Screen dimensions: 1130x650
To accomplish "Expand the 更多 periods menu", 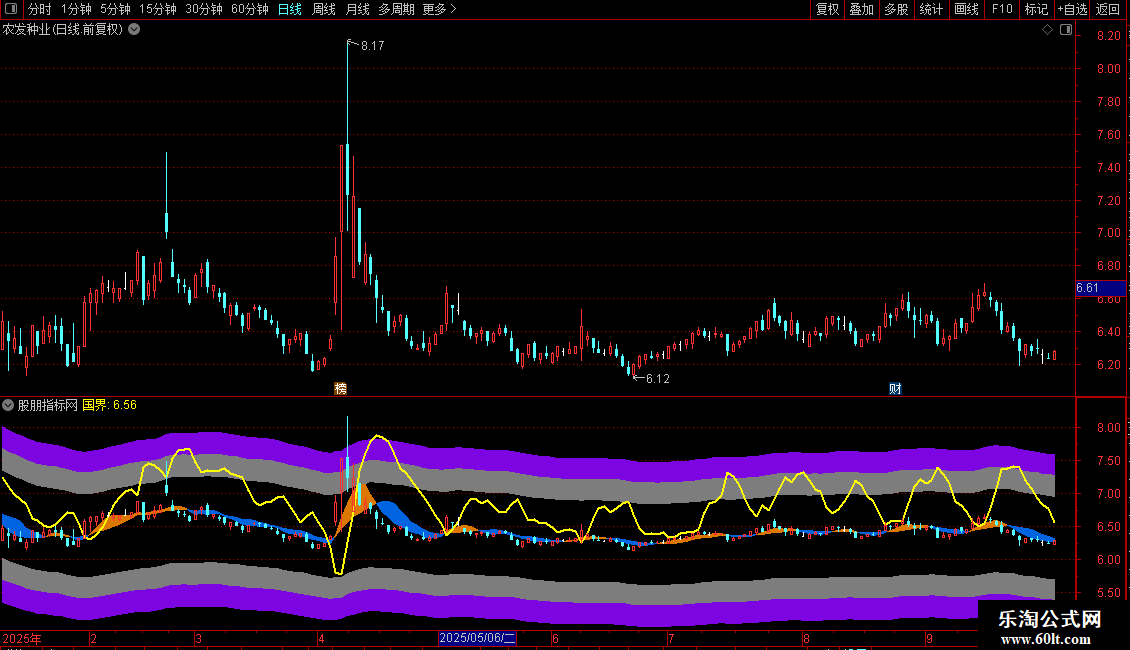I will [439, 9].
